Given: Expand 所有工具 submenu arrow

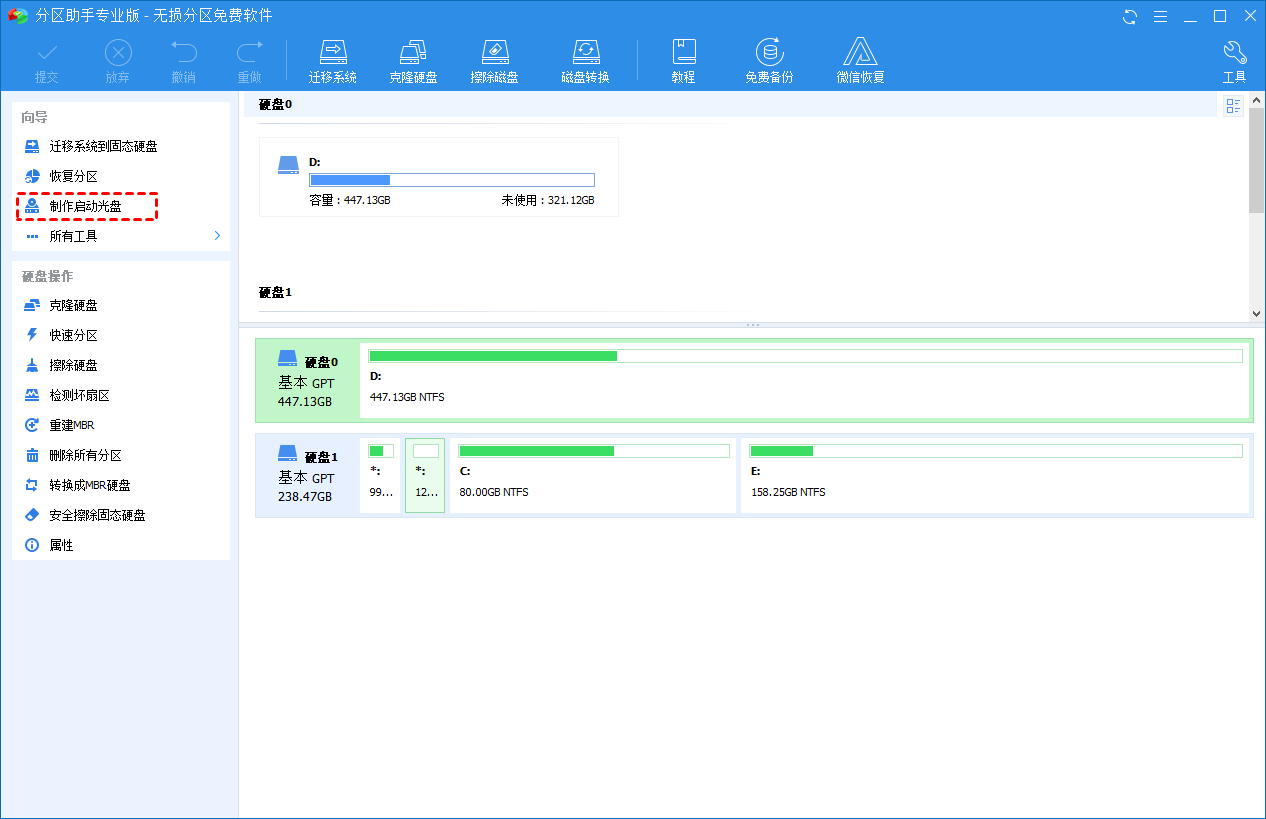Looking at the screenshot, I should [217, 236].
